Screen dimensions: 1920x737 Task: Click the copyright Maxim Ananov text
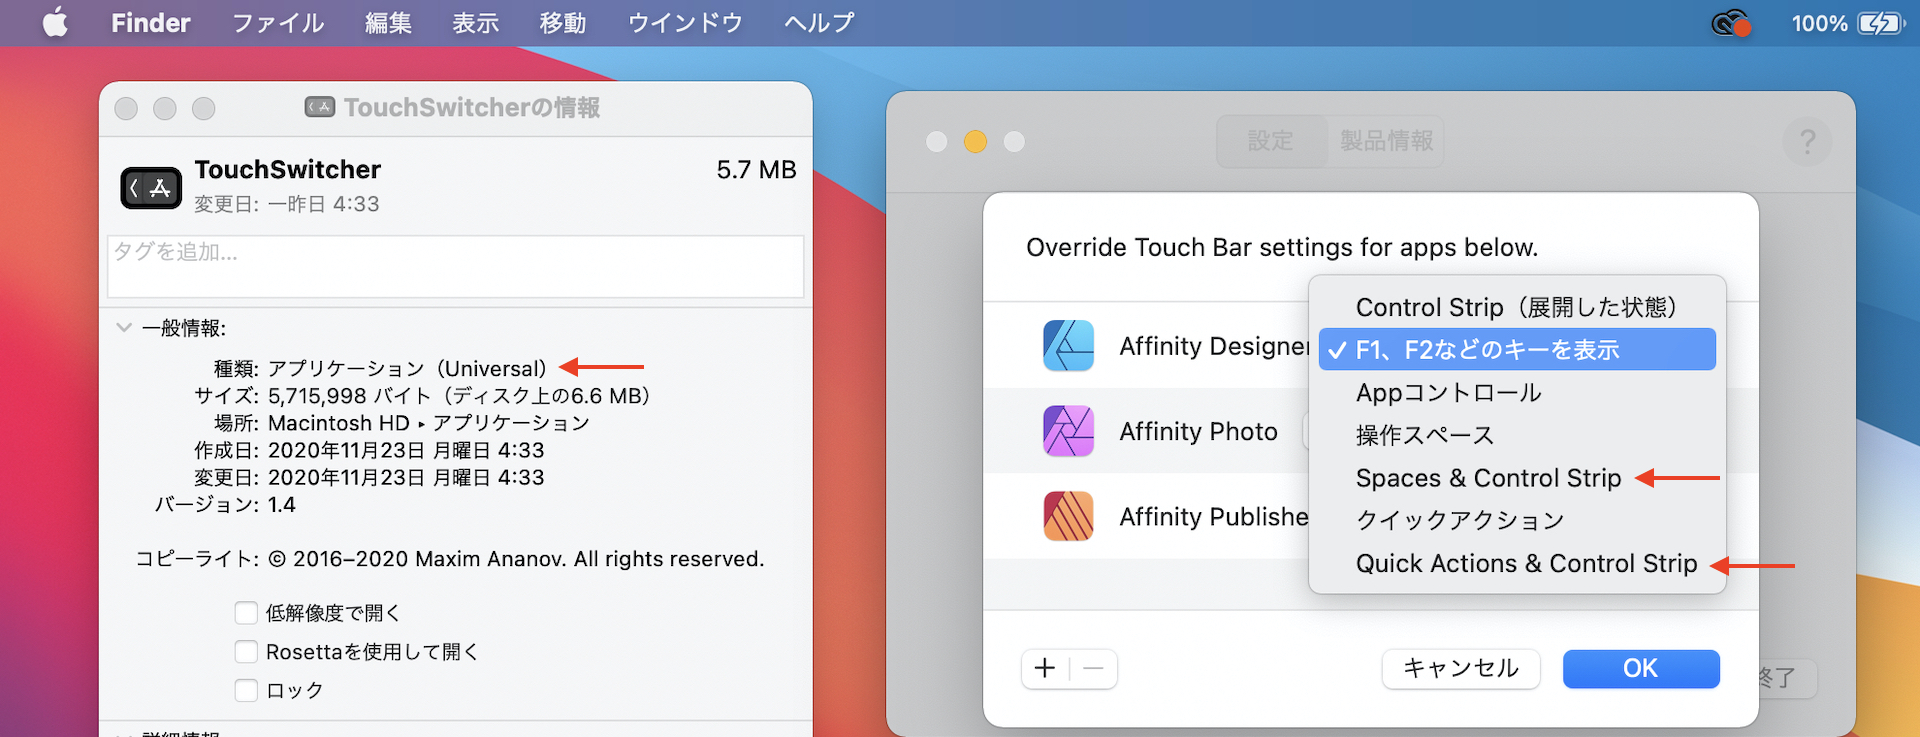pyautogui.click(x=516, y=559)
